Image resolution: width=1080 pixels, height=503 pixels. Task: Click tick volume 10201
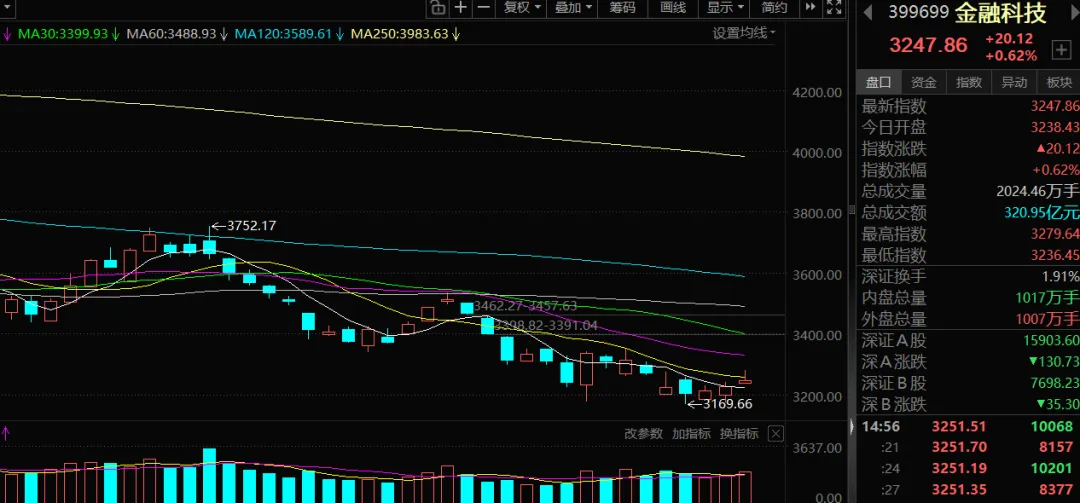(1052, 469)
